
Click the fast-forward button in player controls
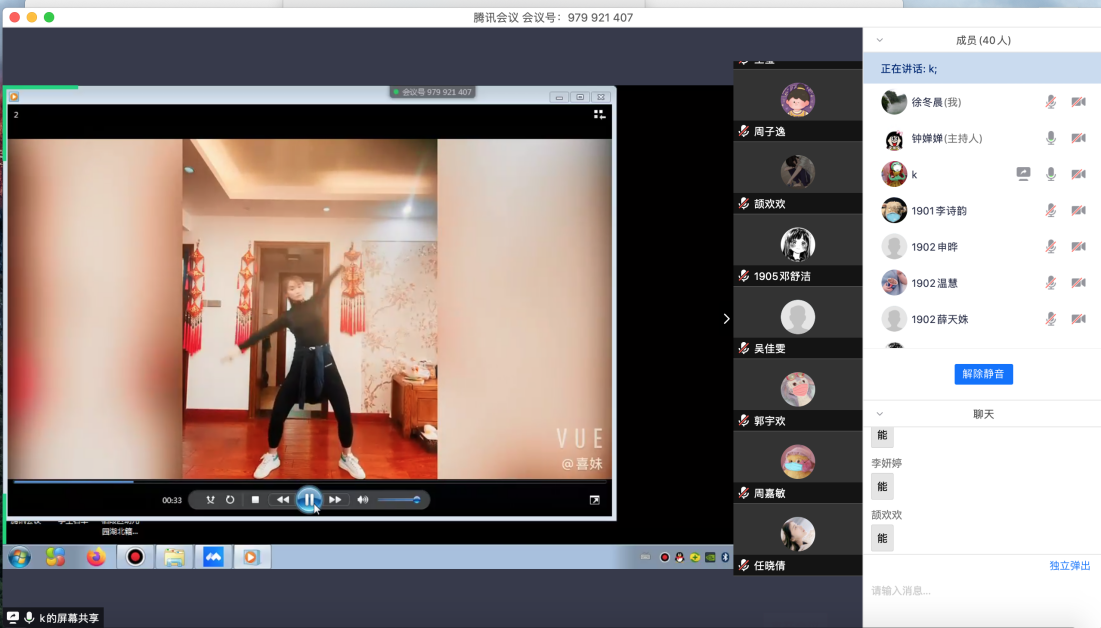[x=335, y=500]
